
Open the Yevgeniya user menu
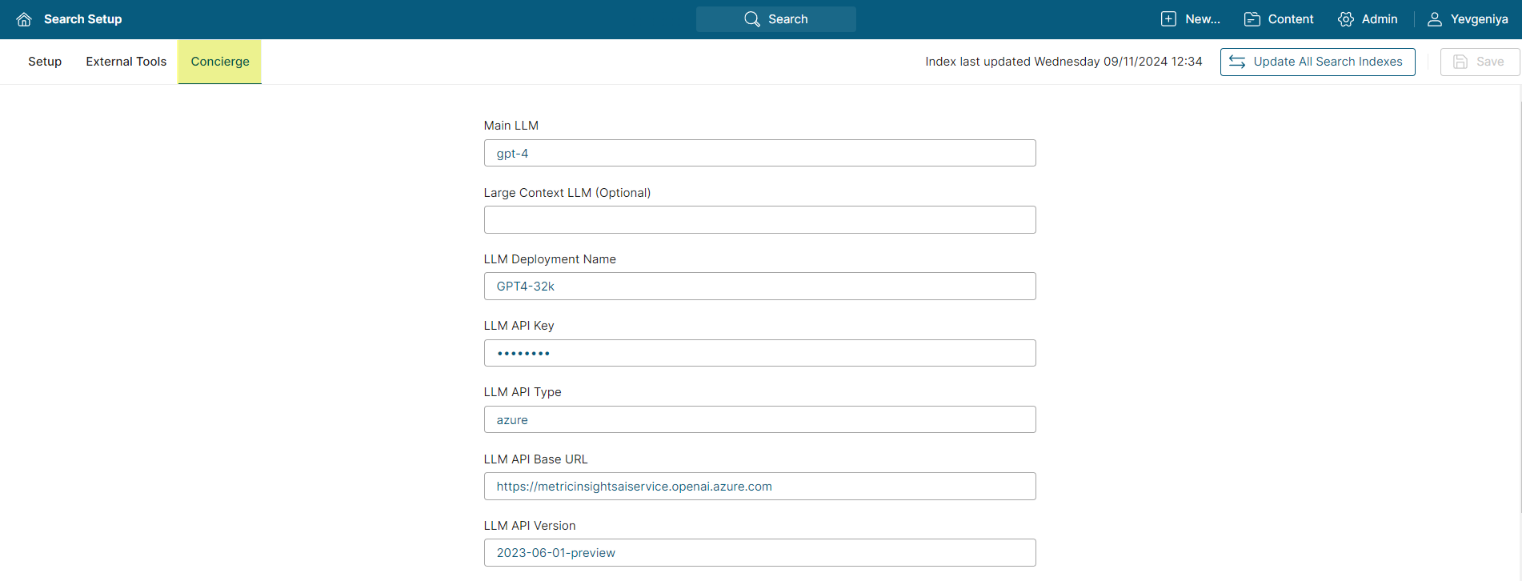click(x=1478, y=19)
